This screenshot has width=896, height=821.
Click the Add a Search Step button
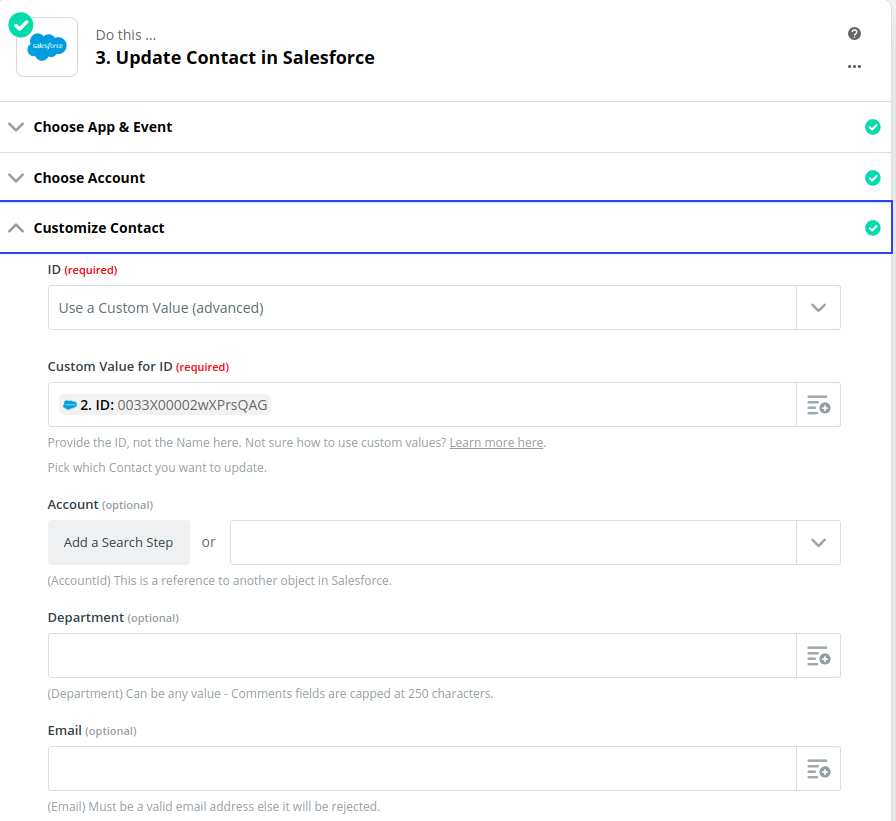118,542
